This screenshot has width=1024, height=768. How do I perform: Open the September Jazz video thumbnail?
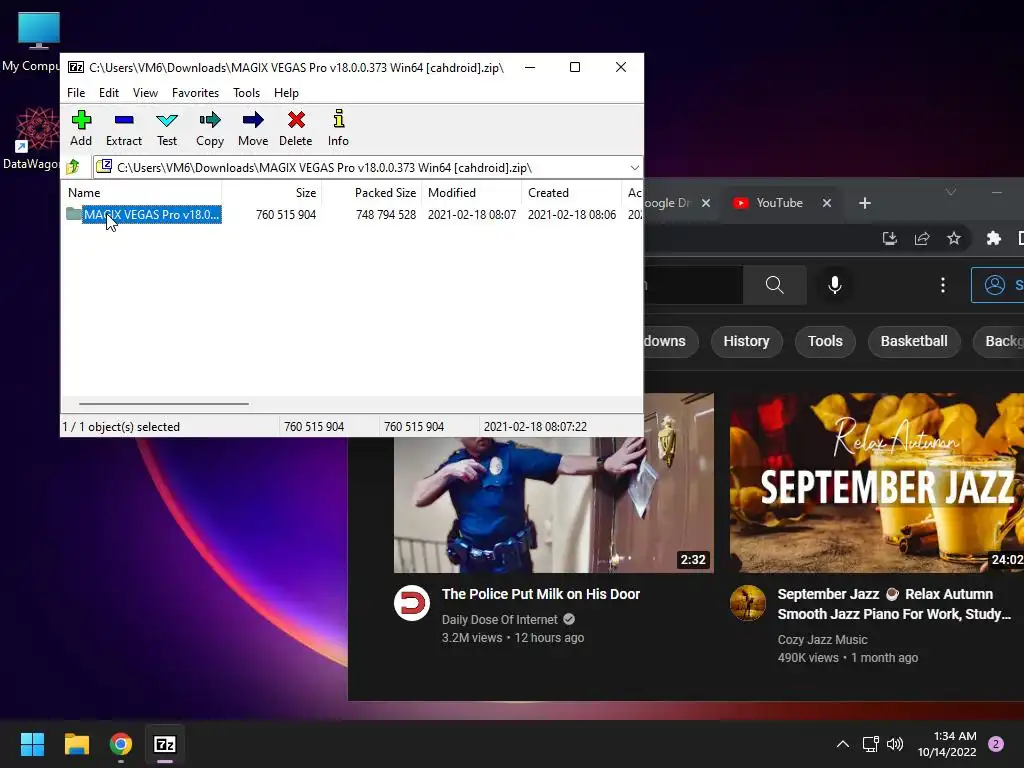point(877,483)
